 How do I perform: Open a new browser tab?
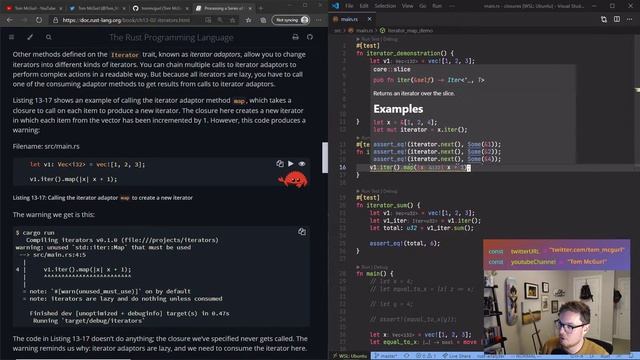click(261, 8)
